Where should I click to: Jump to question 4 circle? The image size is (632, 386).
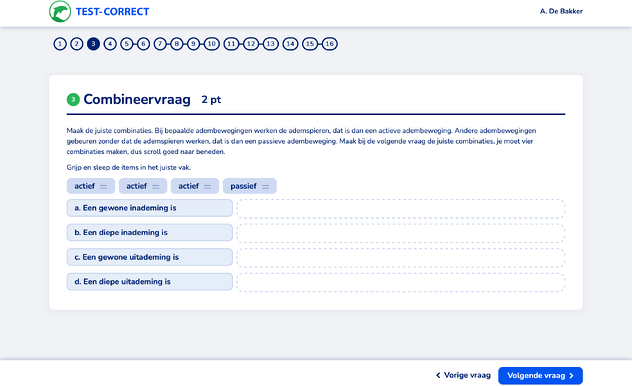[x=110, y=44]
